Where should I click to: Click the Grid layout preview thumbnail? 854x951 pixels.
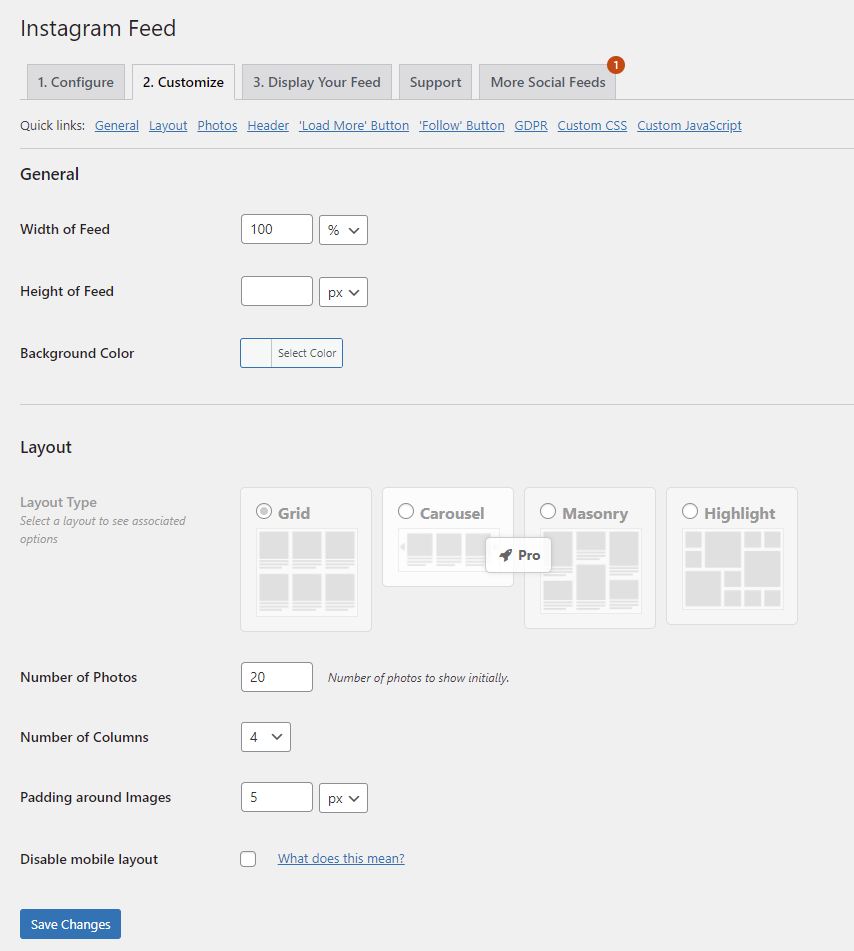[307, 573]
